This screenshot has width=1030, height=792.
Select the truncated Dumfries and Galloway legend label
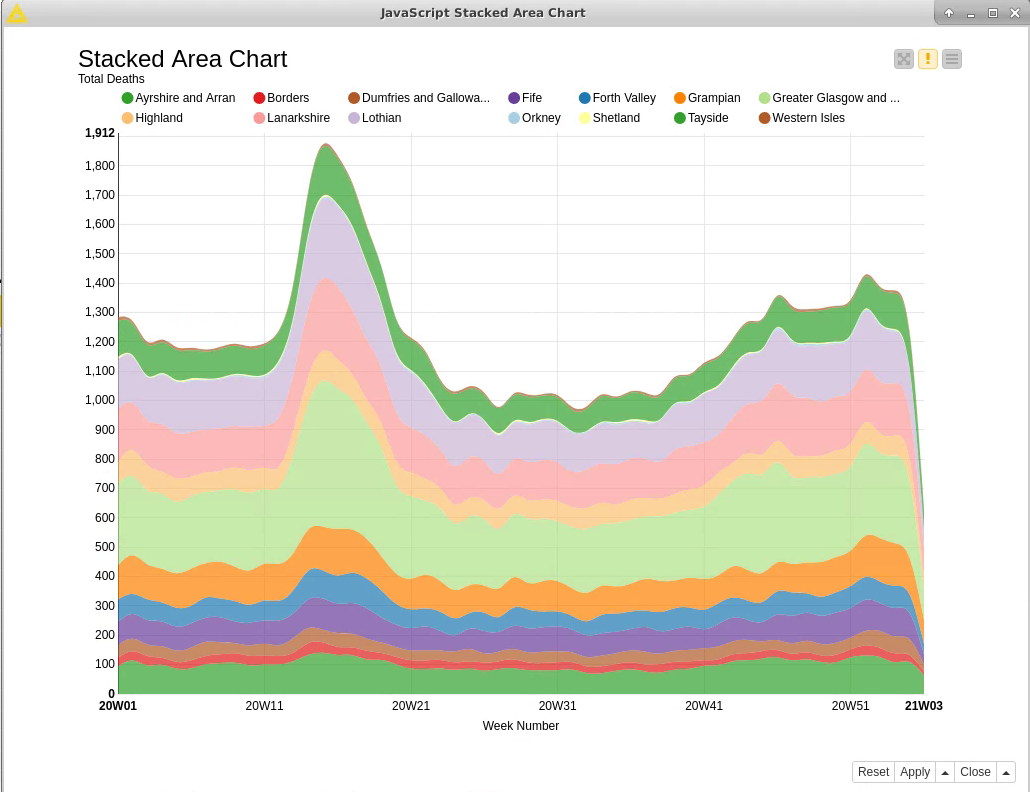425,98
